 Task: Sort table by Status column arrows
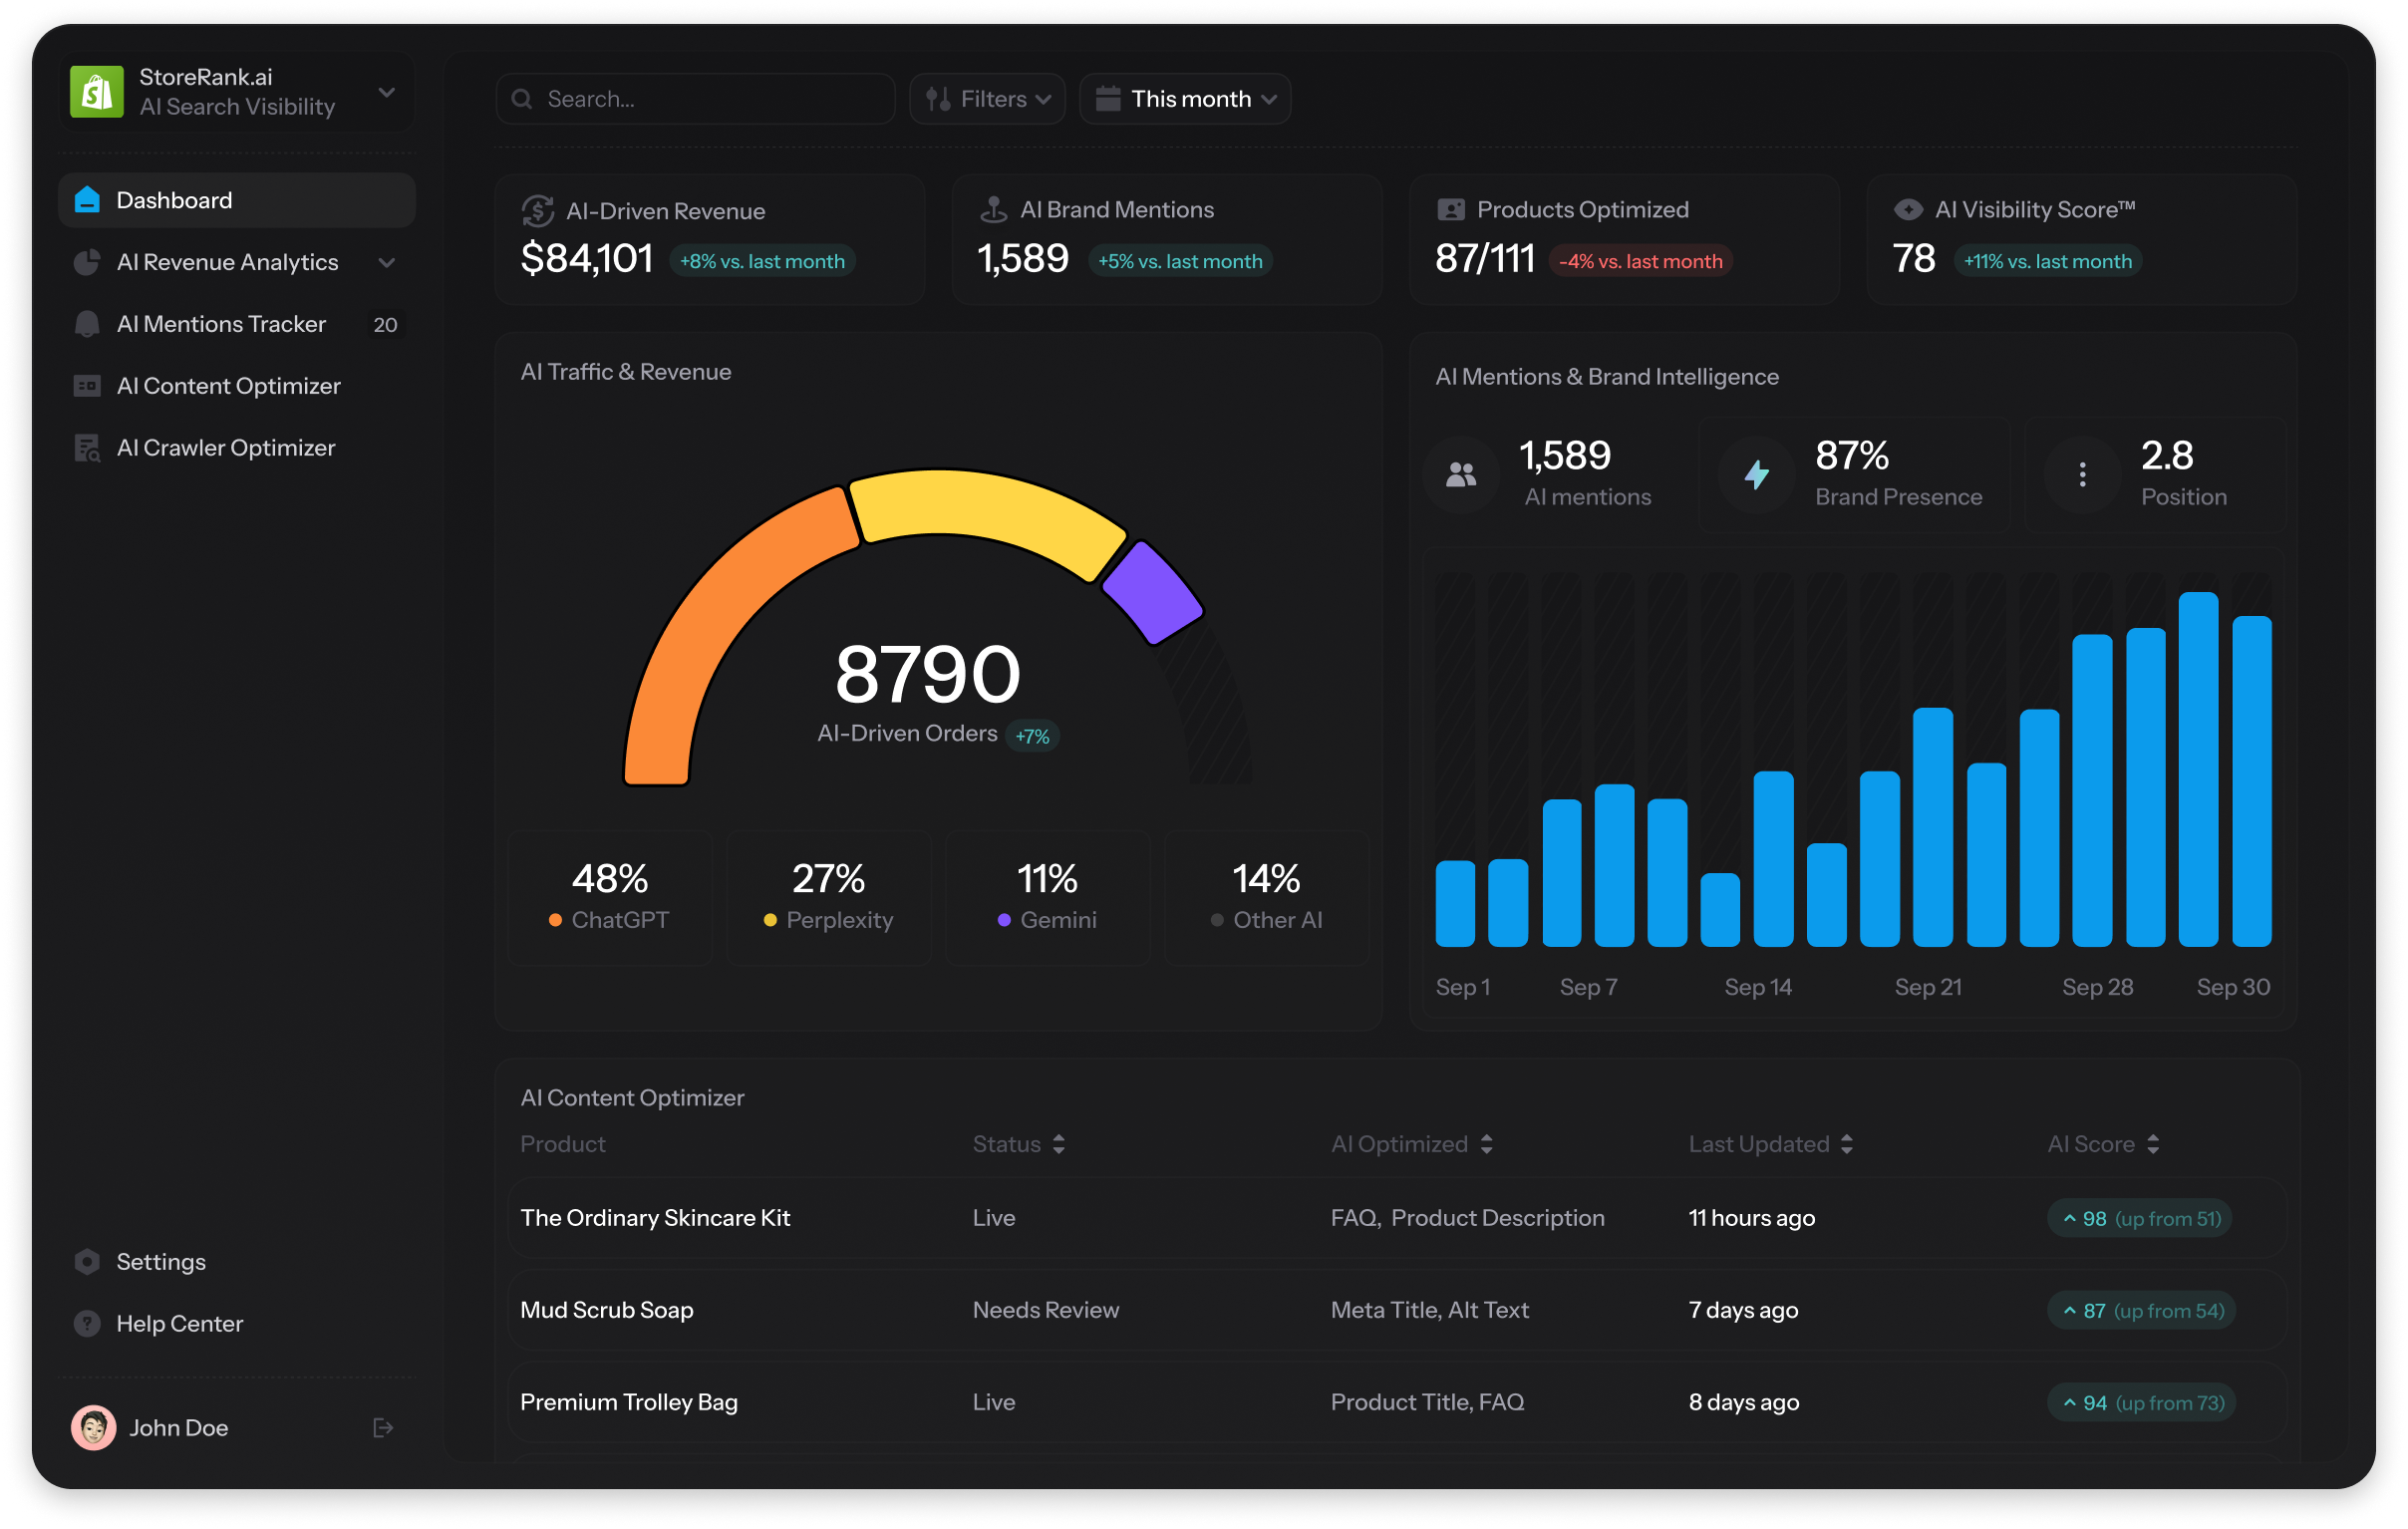click(x=1059, y=1144)
